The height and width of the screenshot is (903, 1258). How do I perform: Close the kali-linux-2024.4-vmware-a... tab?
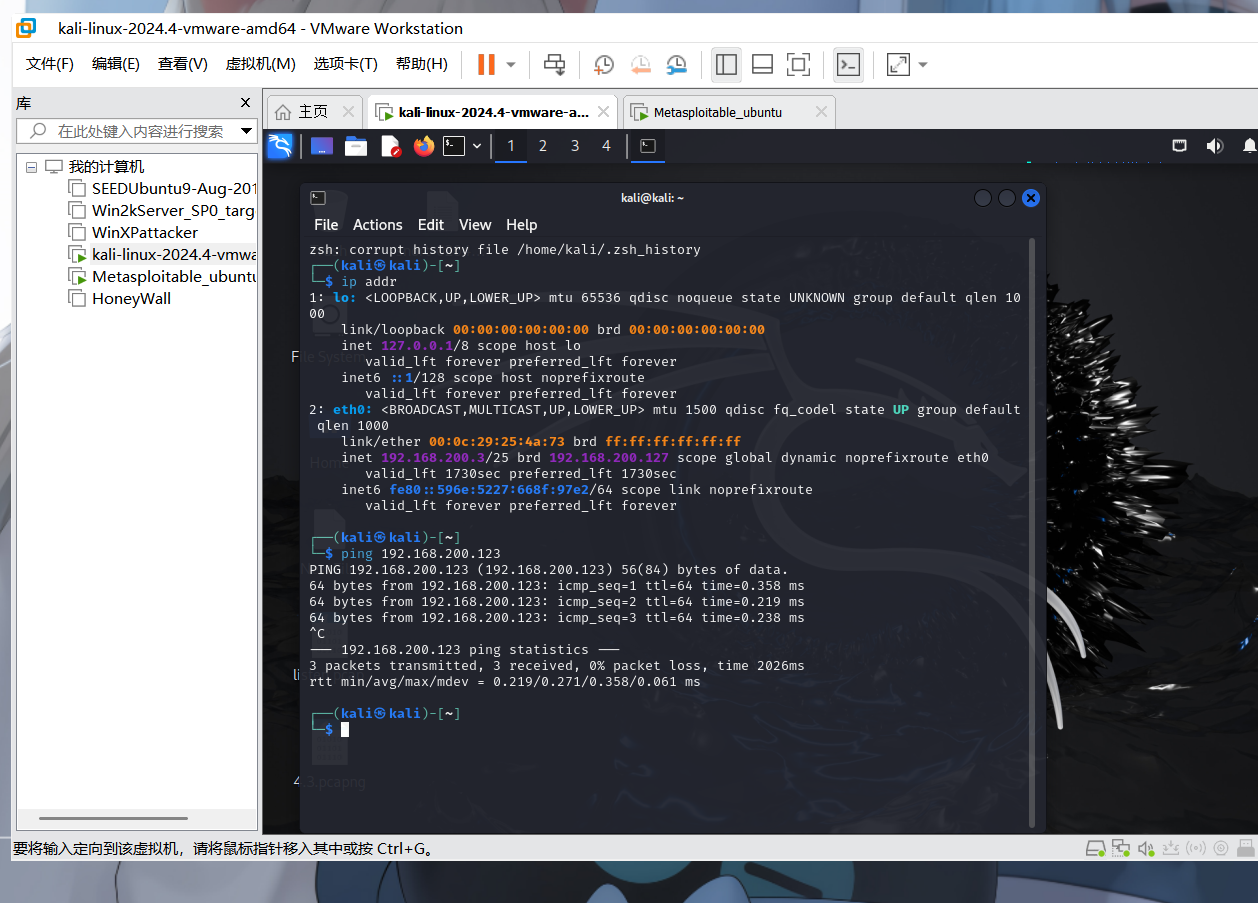[x=604, y=112]
